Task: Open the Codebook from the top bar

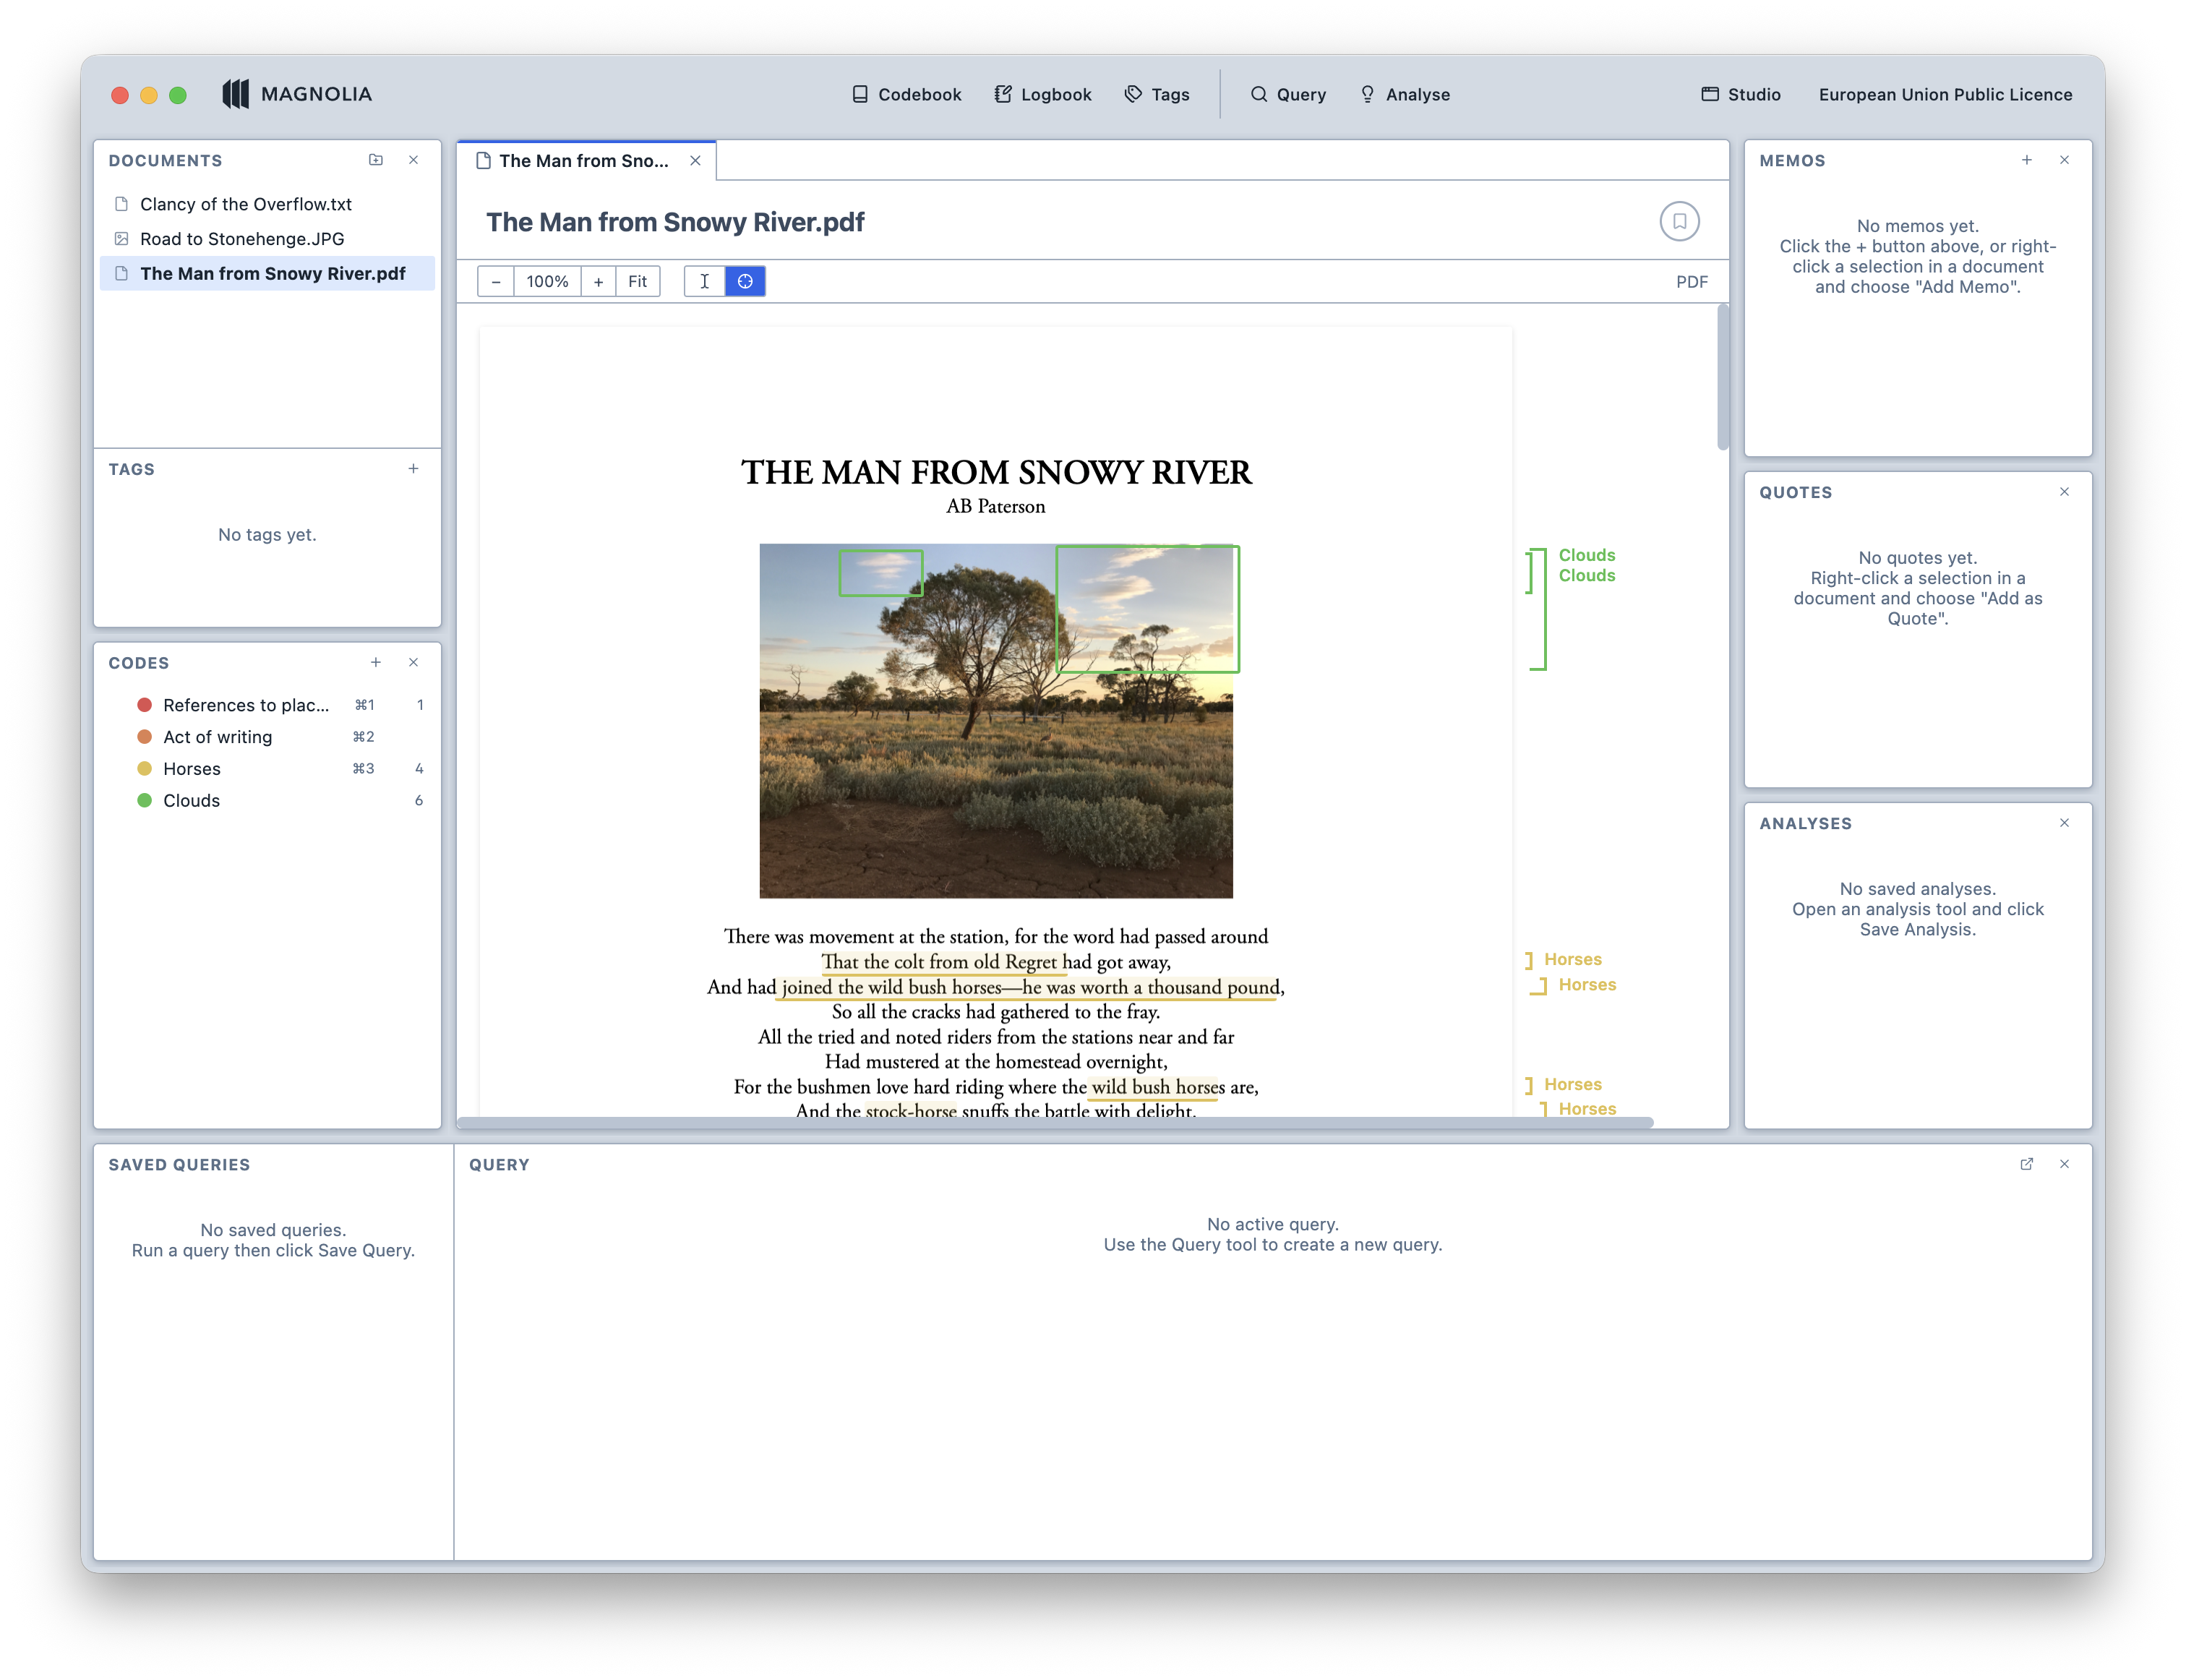Action: (x=906, y=94)
